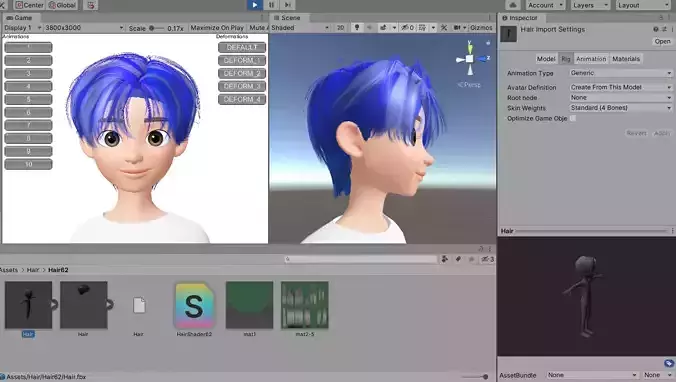676x382 pixels.
Task: Toggle scene lighting lightbulb icon
Action: (x=357, y=27)
